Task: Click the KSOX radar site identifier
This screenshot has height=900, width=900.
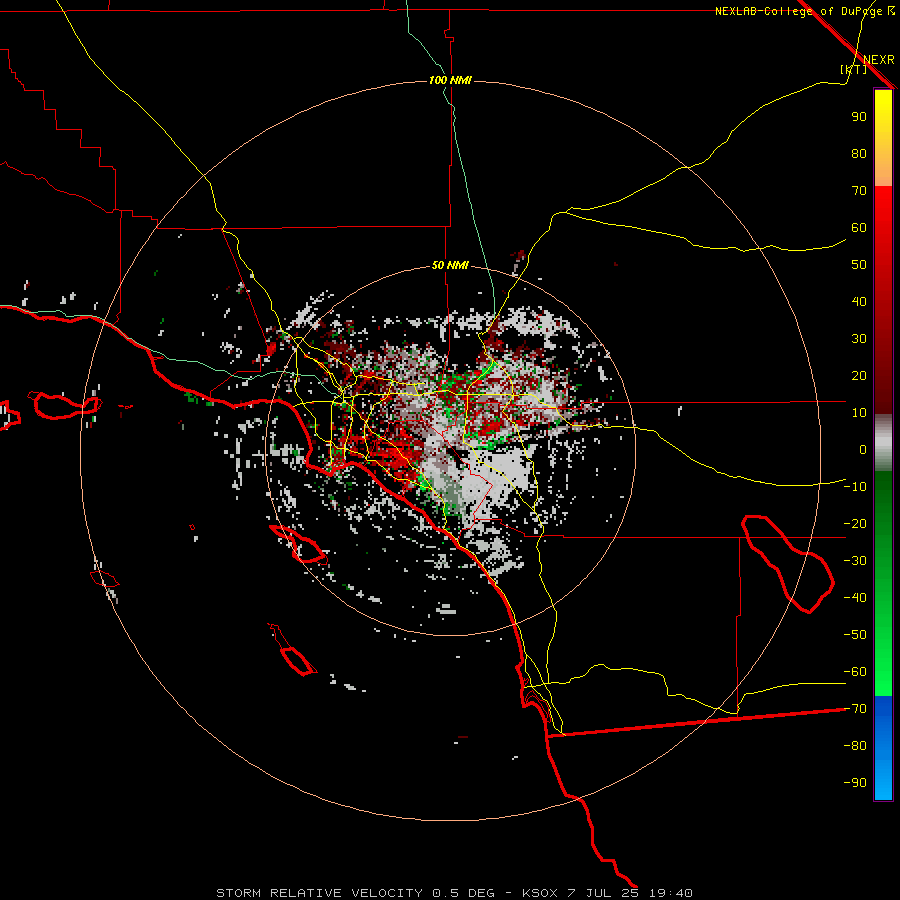Action: pos(540,893)
